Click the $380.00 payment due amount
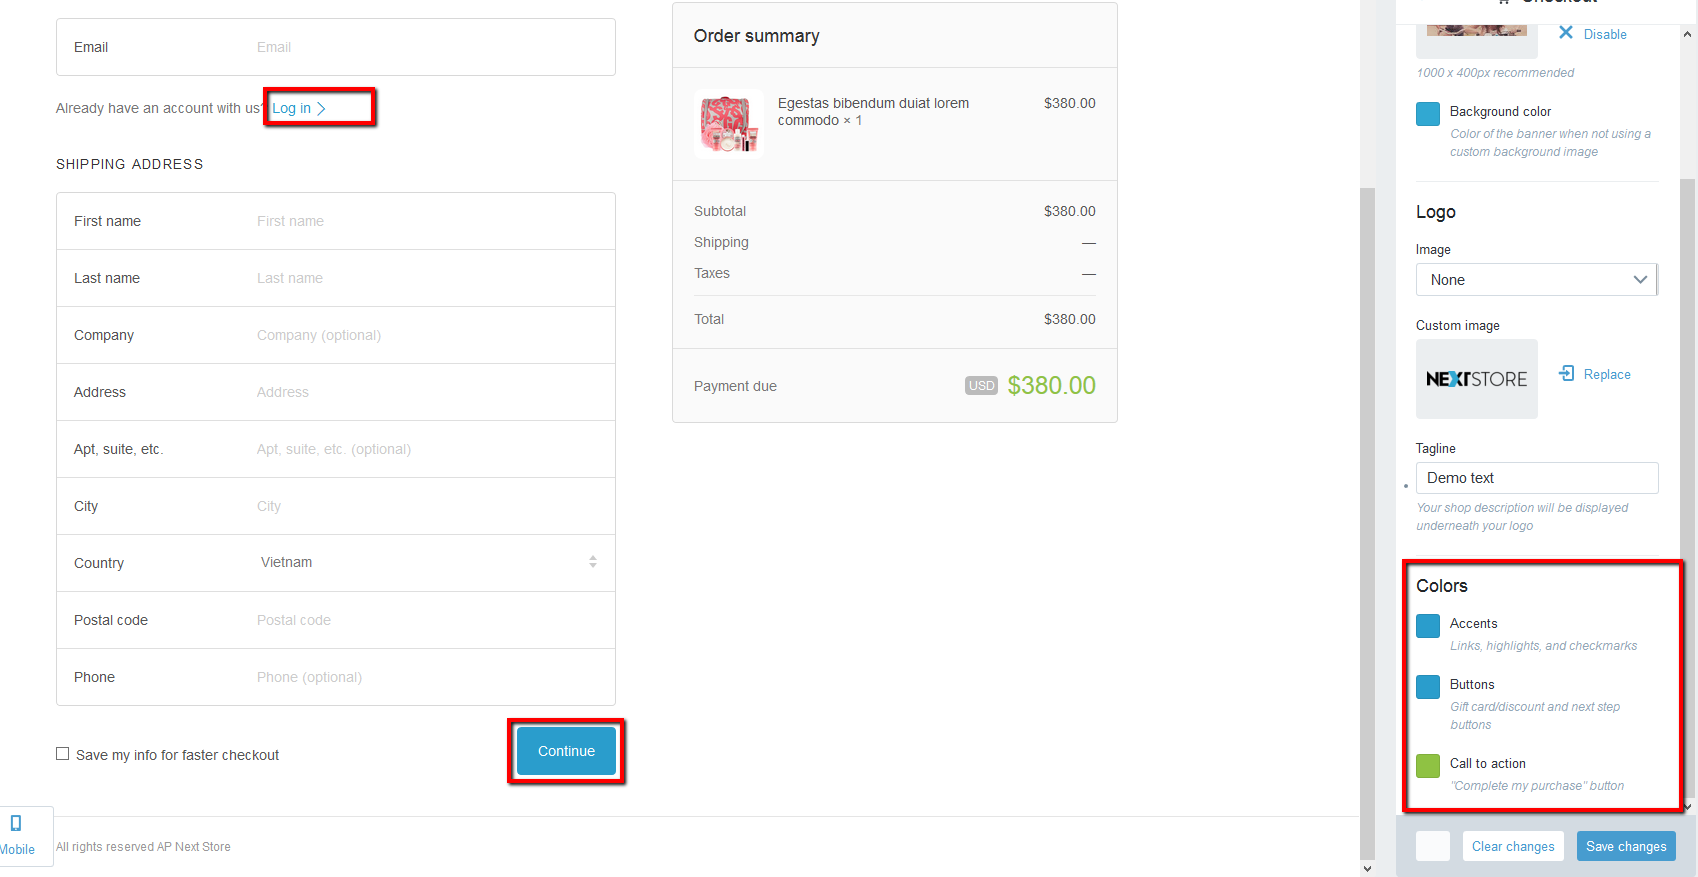1698x877 pixels. coord(1051,385)
